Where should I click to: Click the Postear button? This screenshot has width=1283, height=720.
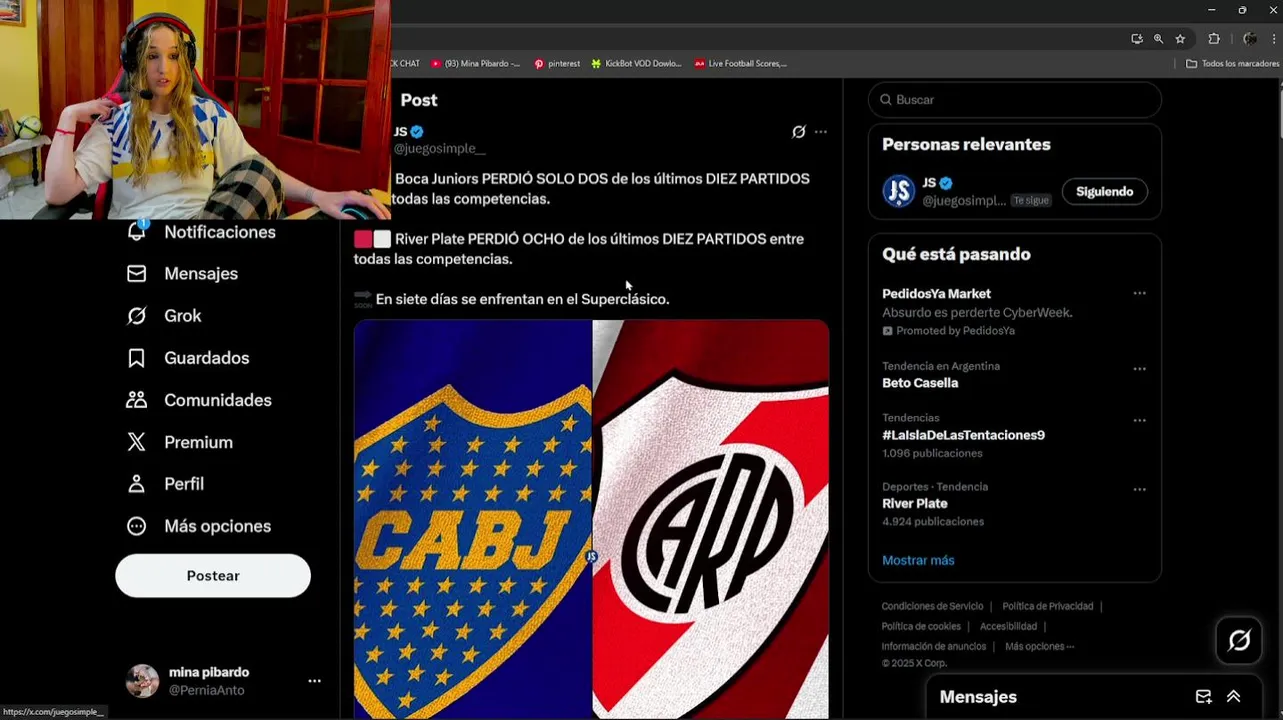[213, 576]
